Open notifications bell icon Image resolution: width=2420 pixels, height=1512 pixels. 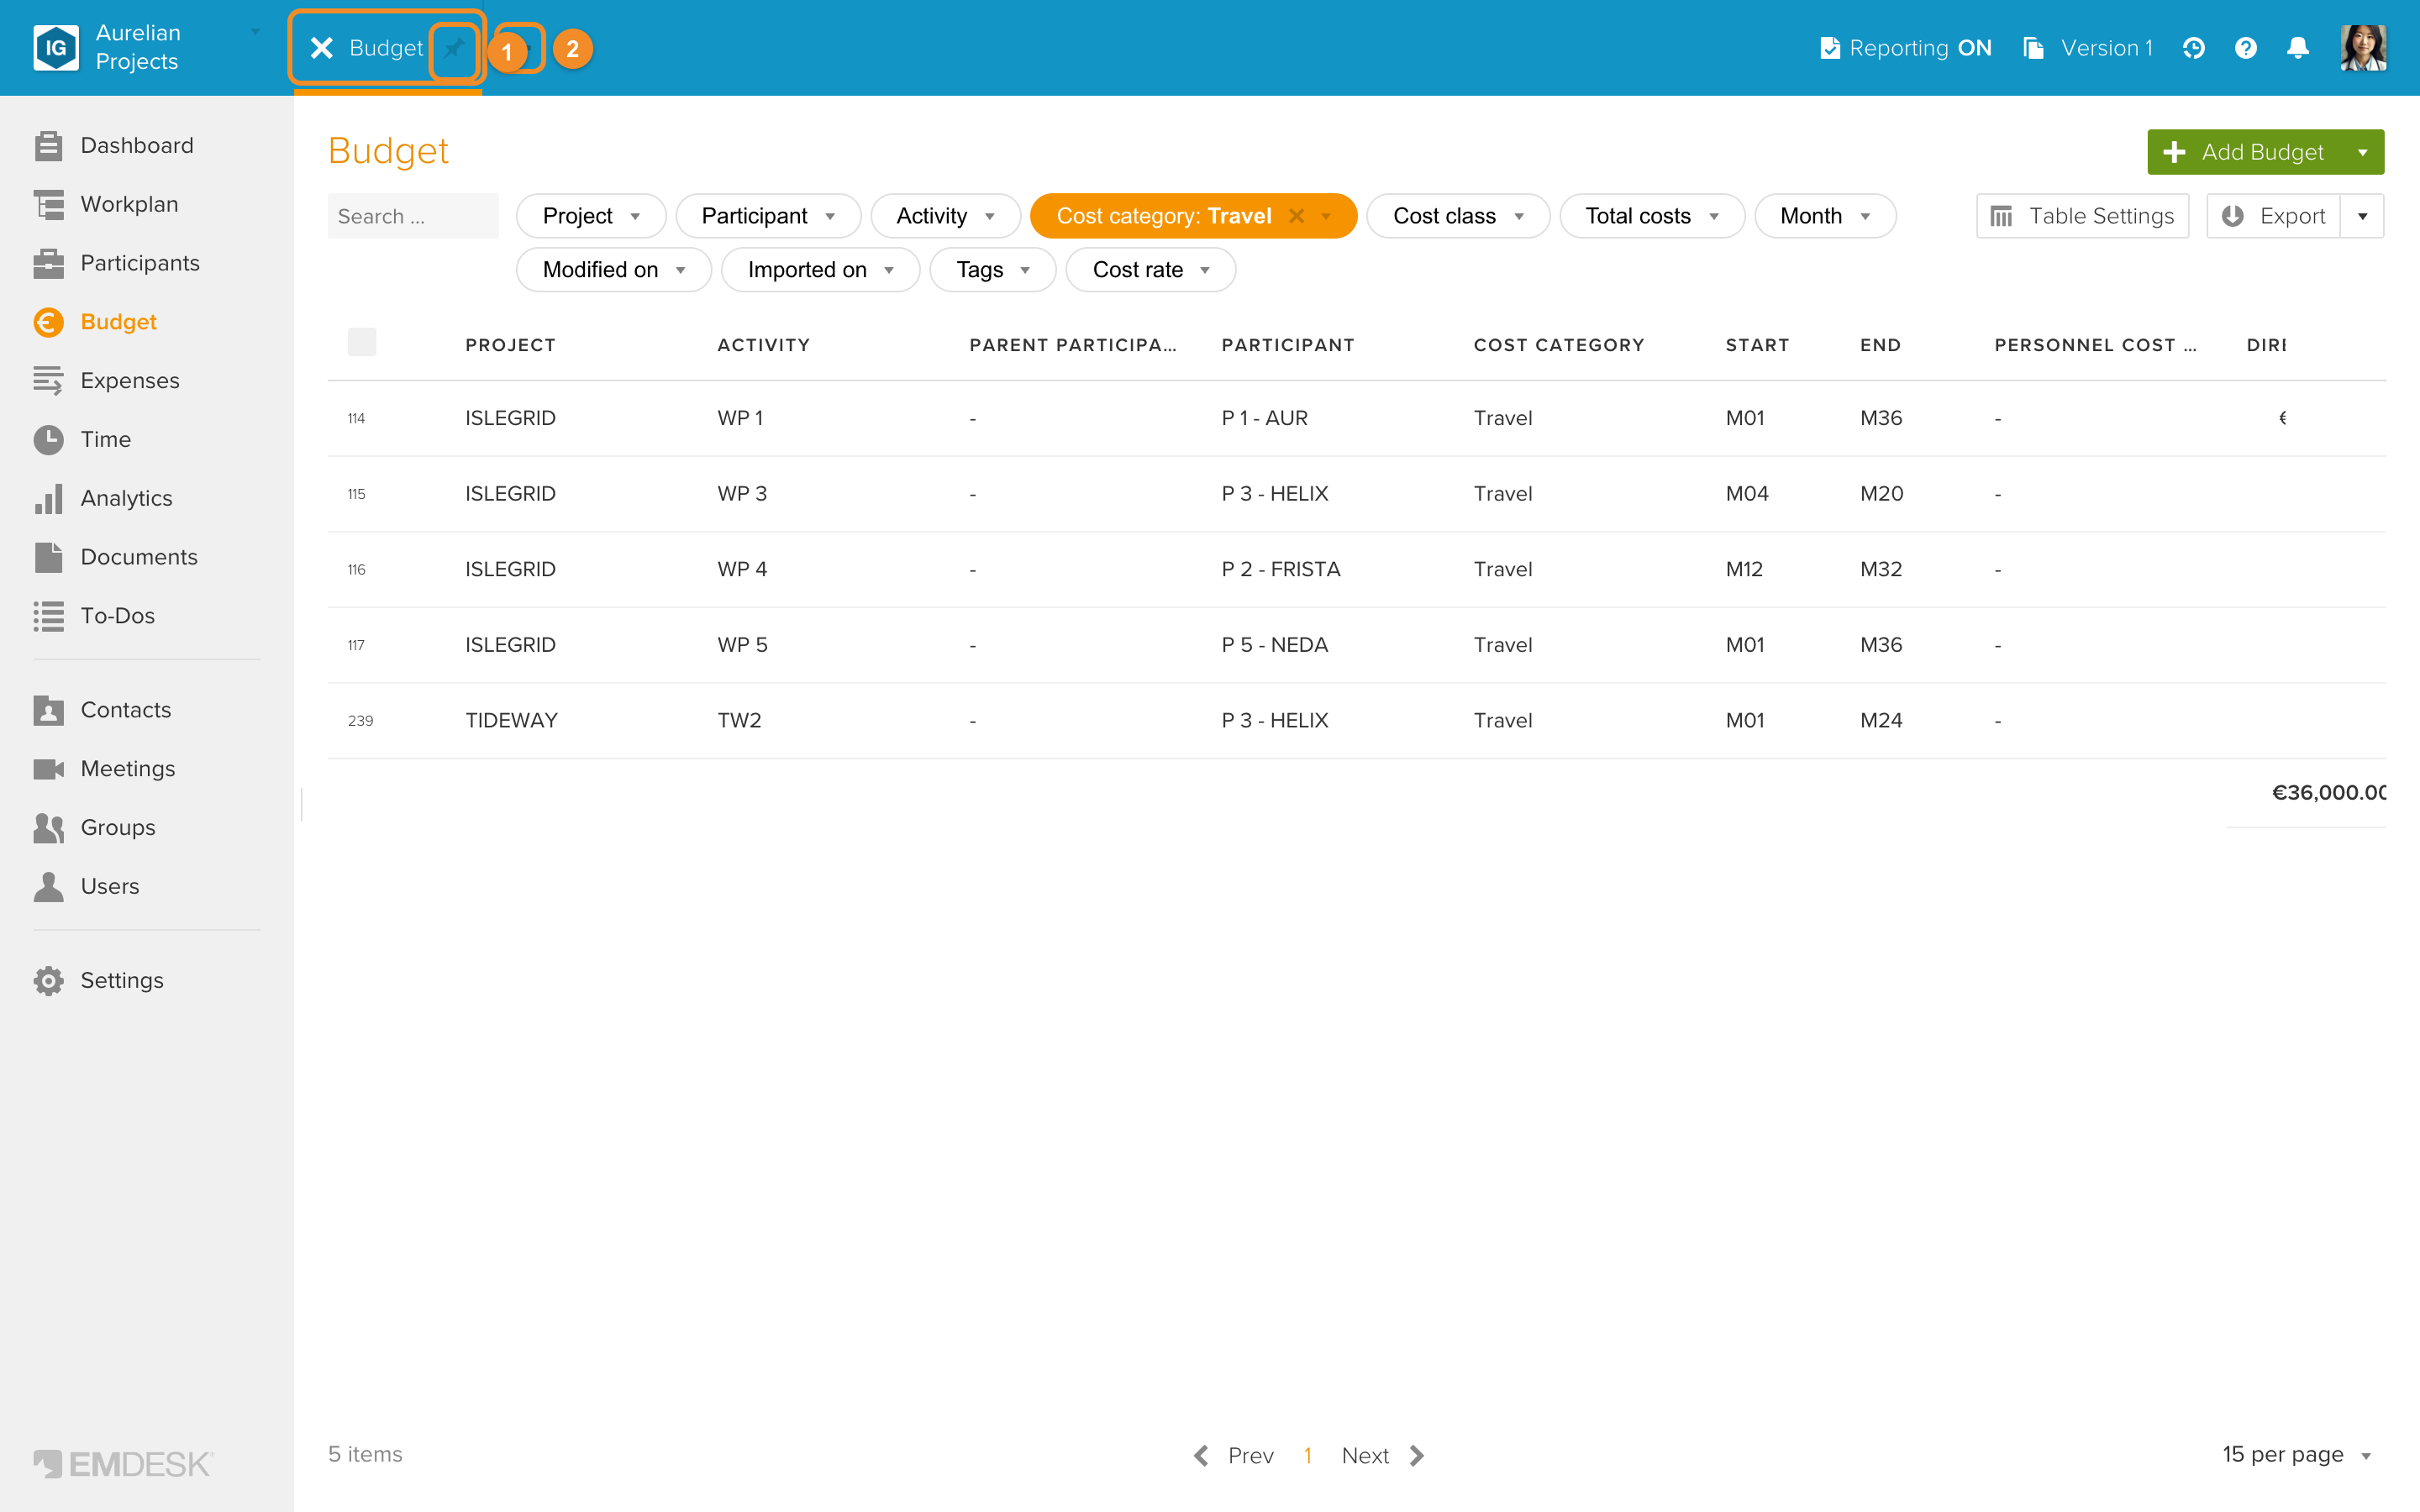[2298, 48]
